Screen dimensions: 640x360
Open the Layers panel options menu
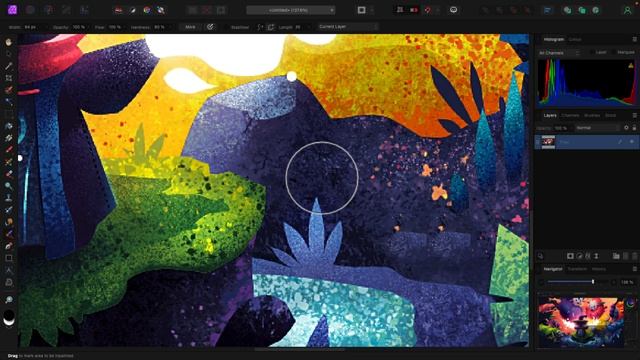point(634,116)
